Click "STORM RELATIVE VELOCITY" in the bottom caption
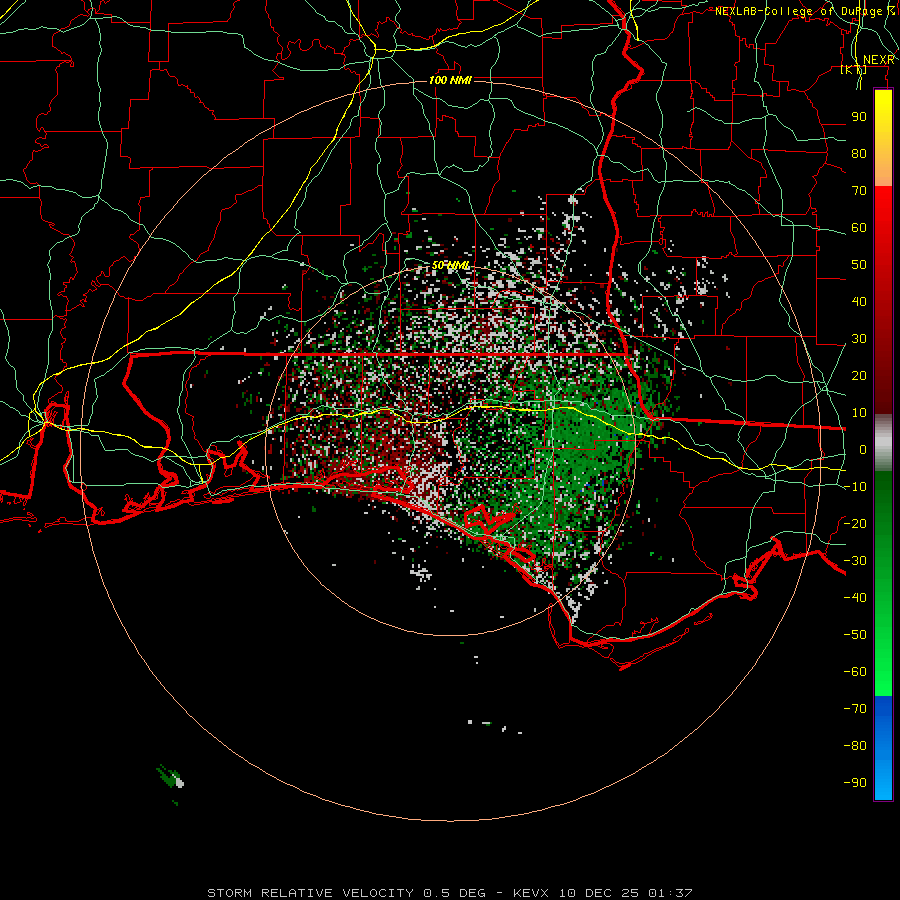The image size is (900, 900). pyautogui.click(x=310, y=893)
